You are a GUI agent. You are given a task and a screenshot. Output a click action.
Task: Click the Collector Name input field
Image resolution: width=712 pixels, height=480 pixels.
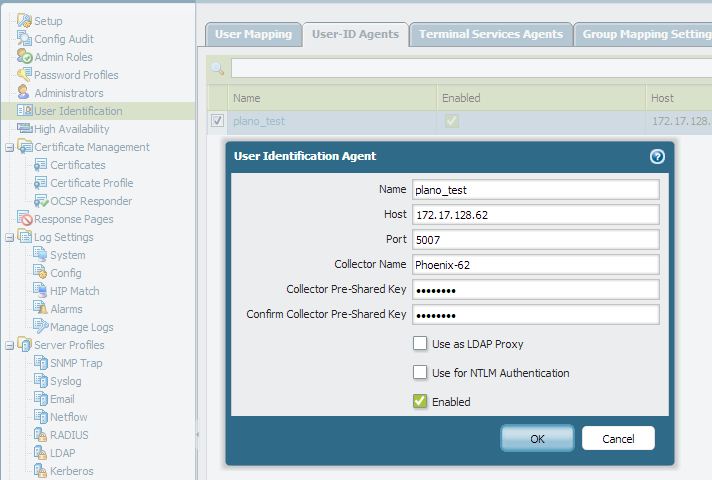click(x=535, y=264)
